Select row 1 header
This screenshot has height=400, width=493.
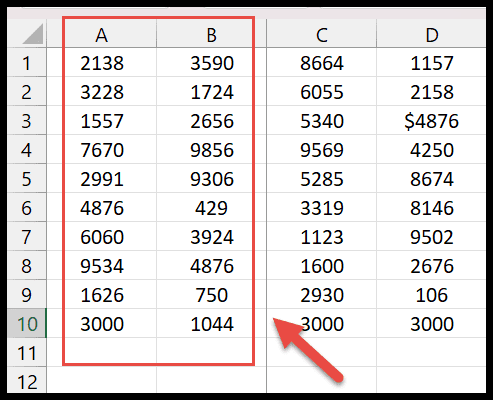tap(27, 62)
